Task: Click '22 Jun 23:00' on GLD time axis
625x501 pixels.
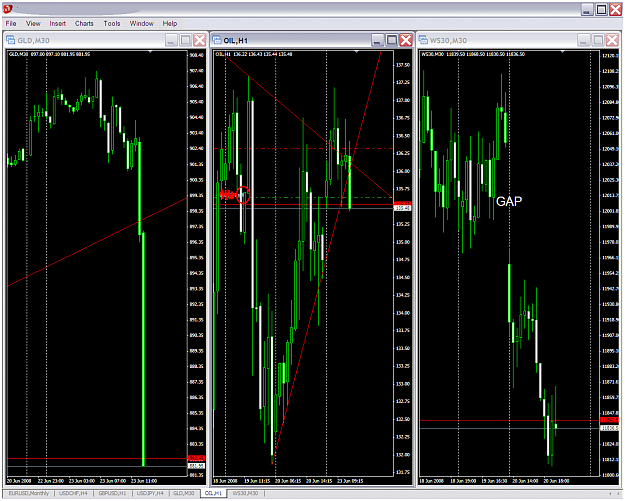Action: pos(51,481)
